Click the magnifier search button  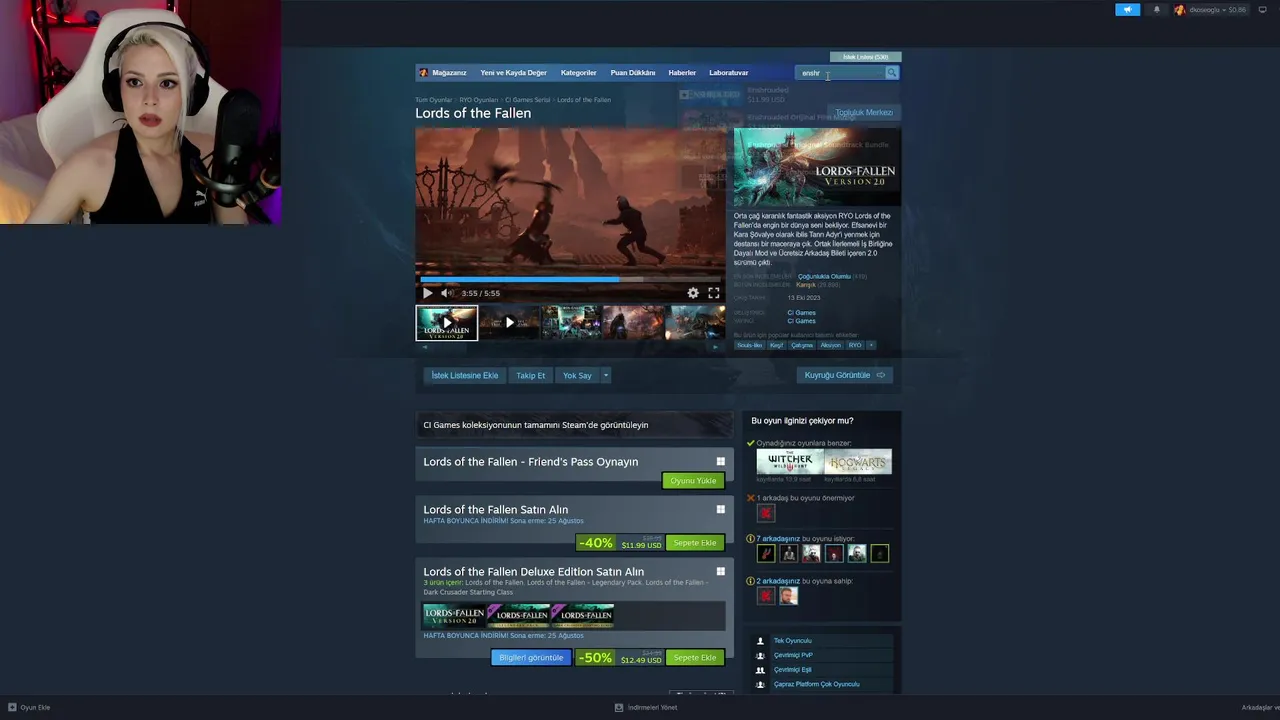coord(892,73)
